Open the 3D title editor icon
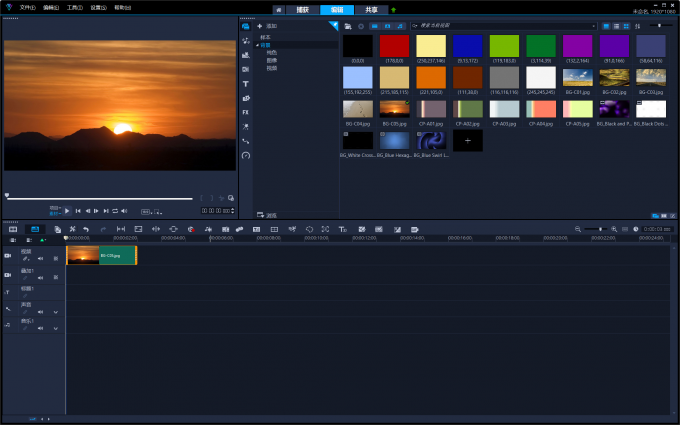Screen dimensions: 680x425 (x=343, y=229)
